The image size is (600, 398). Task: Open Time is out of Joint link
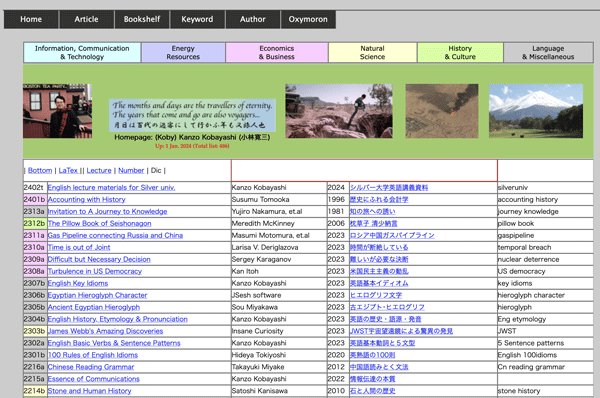coord(79,247)
